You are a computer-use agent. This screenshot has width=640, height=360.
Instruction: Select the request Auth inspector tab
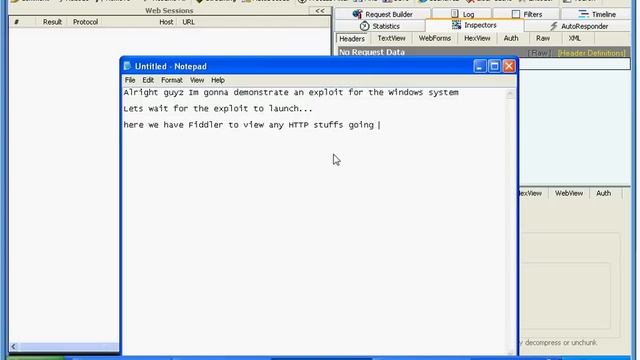[511, 38]
